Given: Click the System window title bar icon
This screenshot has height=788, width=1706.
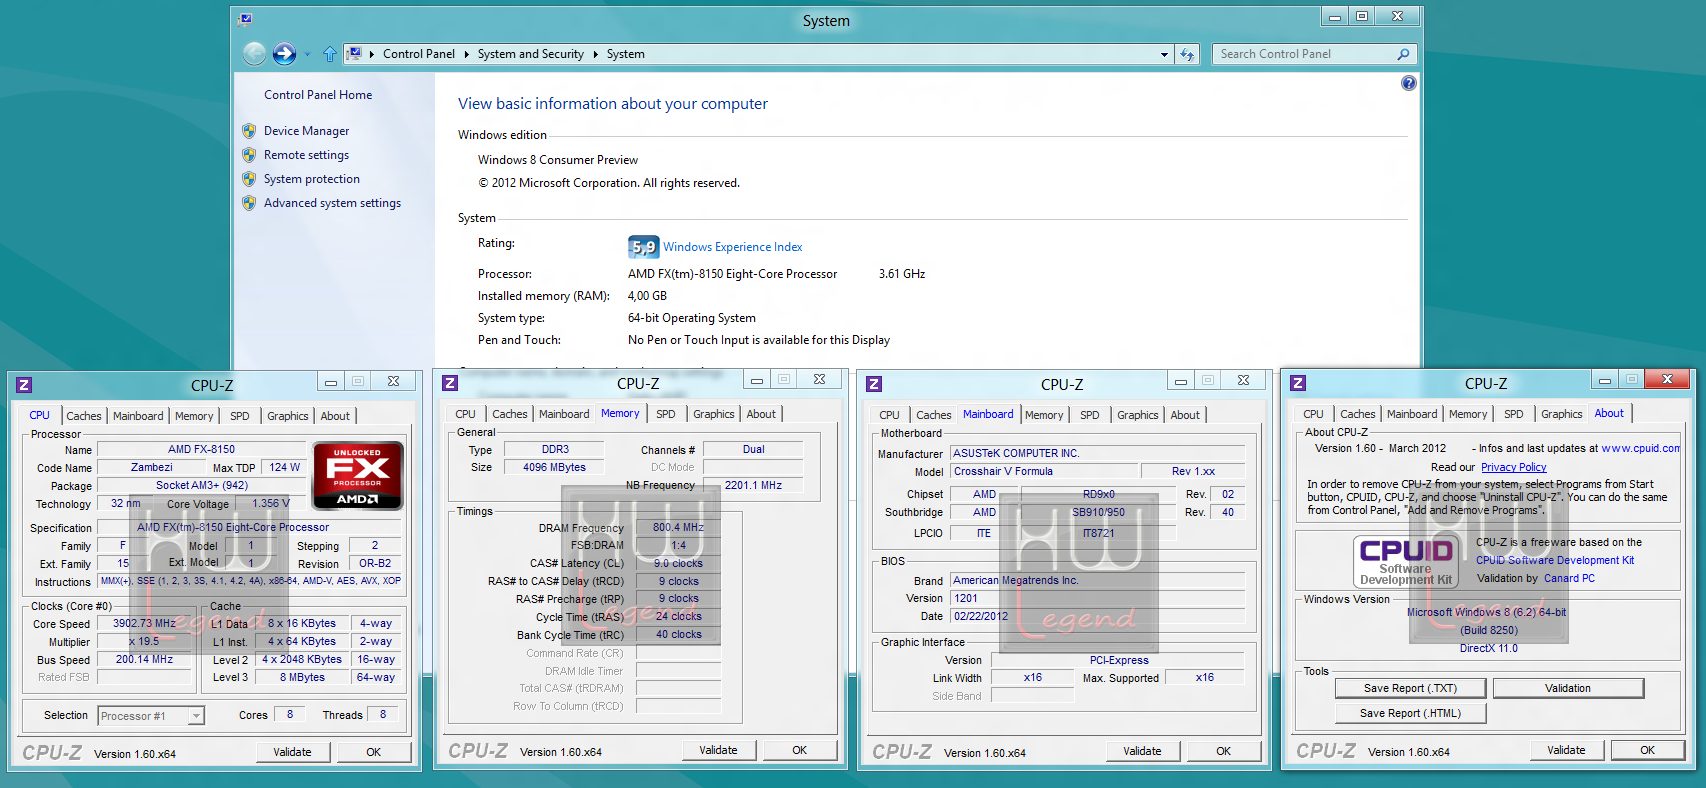Looking at the screenshot, I should (x=246, y=19).
